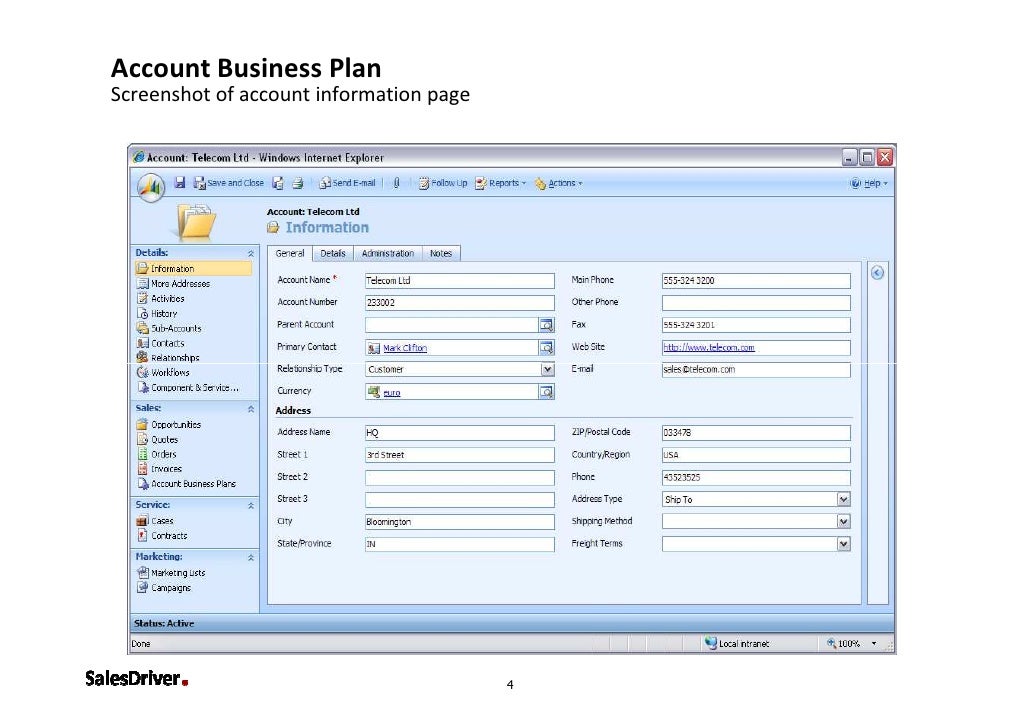1030x728 pixels.
Task: Click the Primary Contact lookup icon
Action: click(547, 348)
